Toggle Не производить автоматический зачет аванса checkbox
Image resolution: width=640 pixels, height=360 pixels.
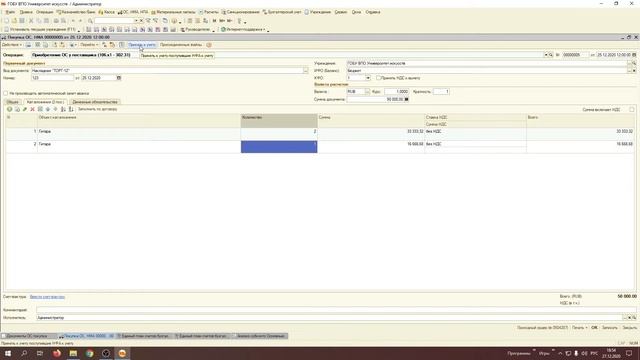coord(6,93)
